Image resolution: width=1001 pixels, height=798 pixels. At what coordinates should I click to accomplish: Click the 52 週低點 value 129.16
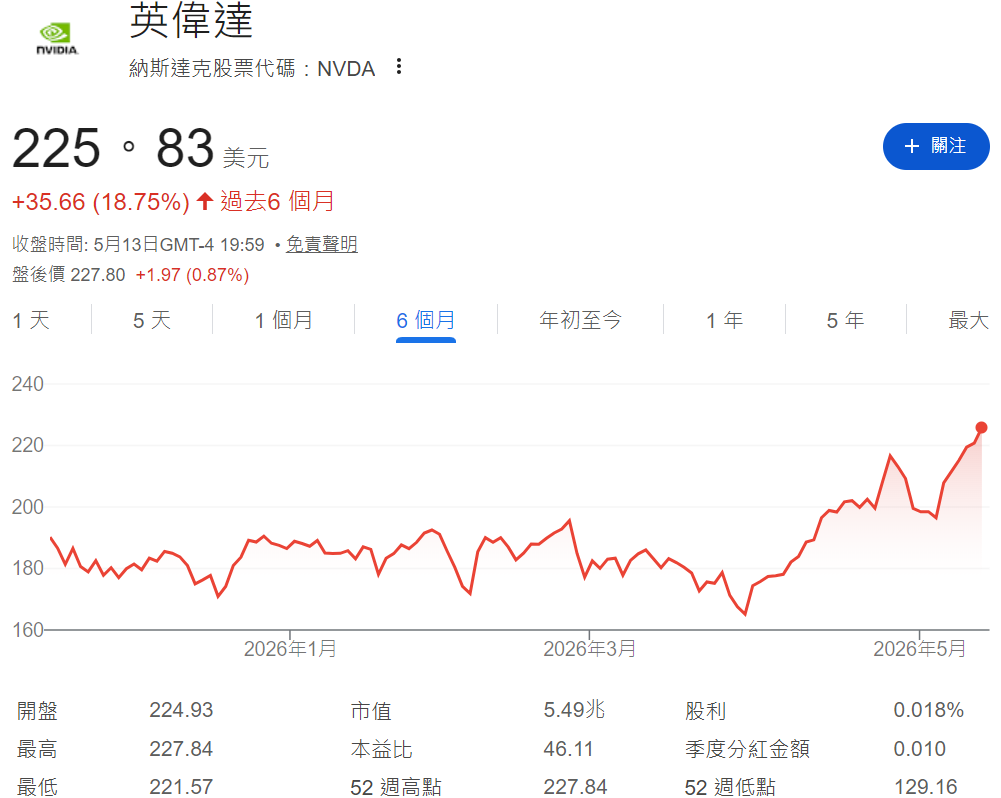926,787
